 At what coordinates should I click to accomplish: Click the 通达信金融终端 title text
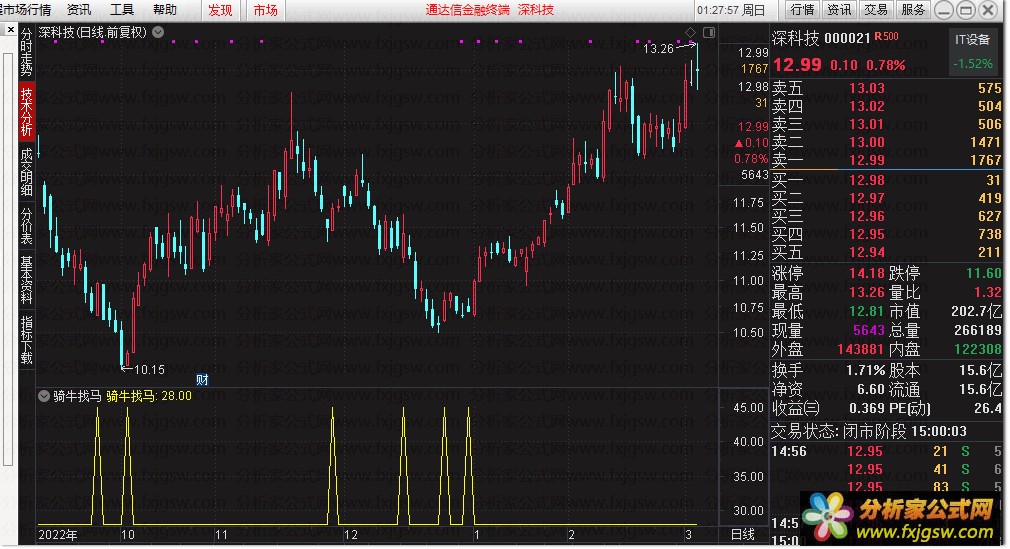(x=467, y=10)
